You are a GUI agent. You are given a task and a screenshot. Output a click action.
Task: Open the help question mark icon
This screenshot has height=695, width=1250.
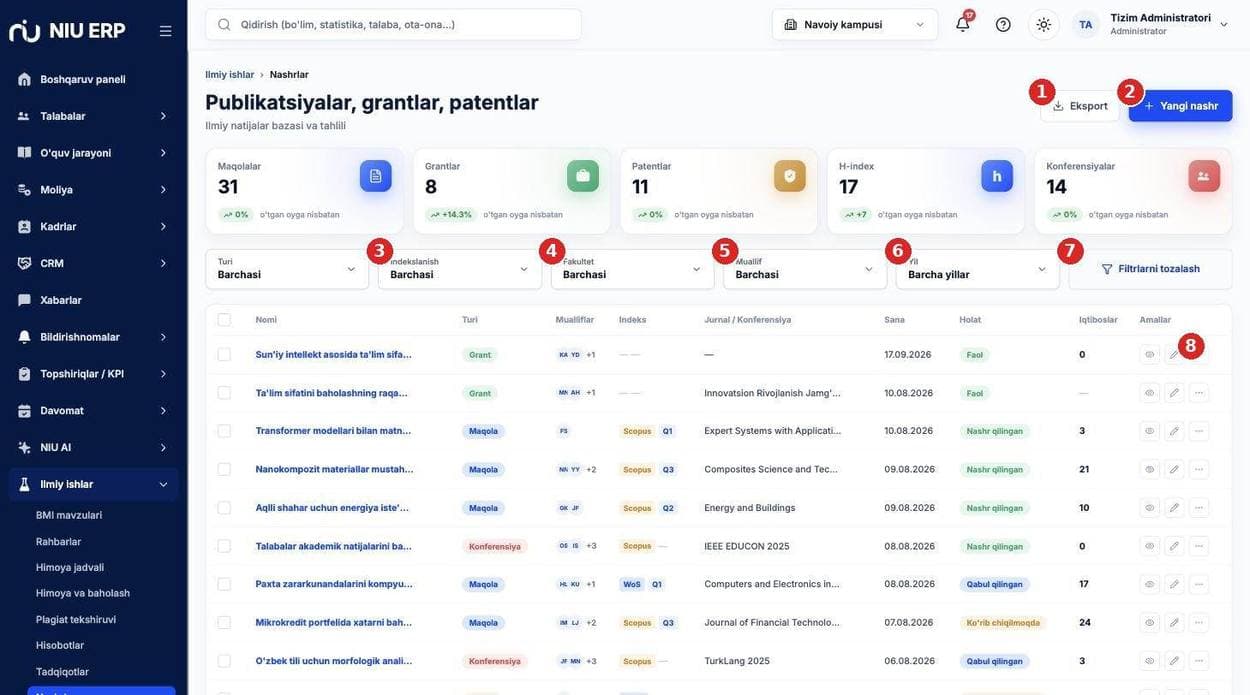pos(1003,24)
